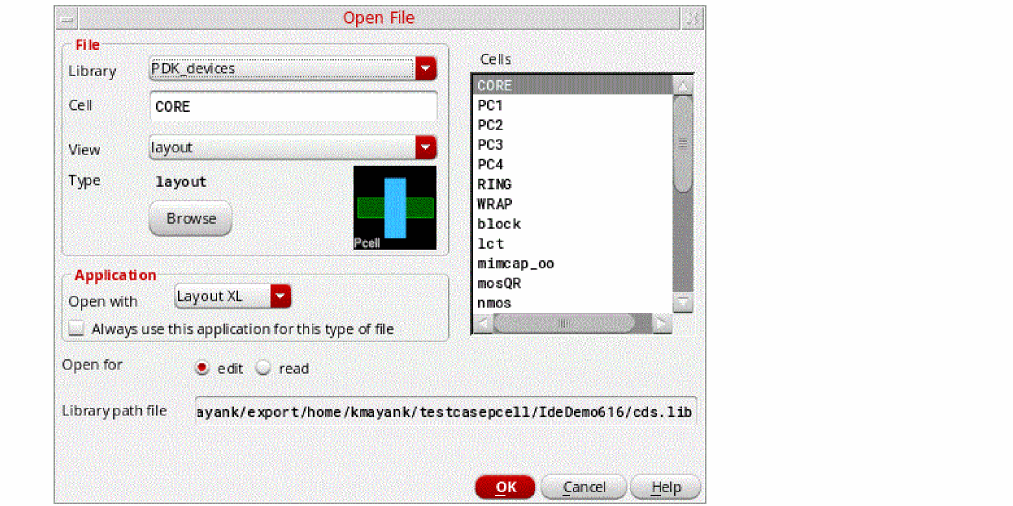Click the Cells list scroll left arrow
This screenshot has height=506, width=1013.
(x=483, y=322)
